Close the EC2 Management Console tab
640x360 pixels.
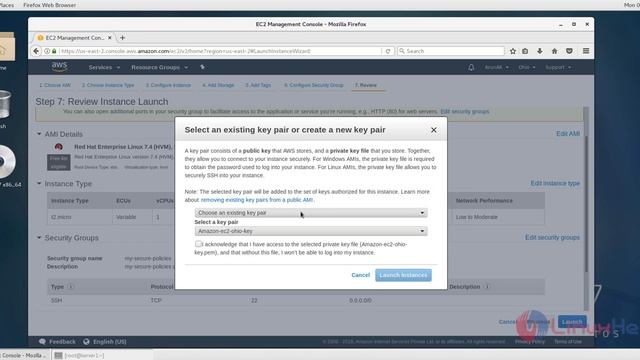pyautogui.click(x=109, y=38)
